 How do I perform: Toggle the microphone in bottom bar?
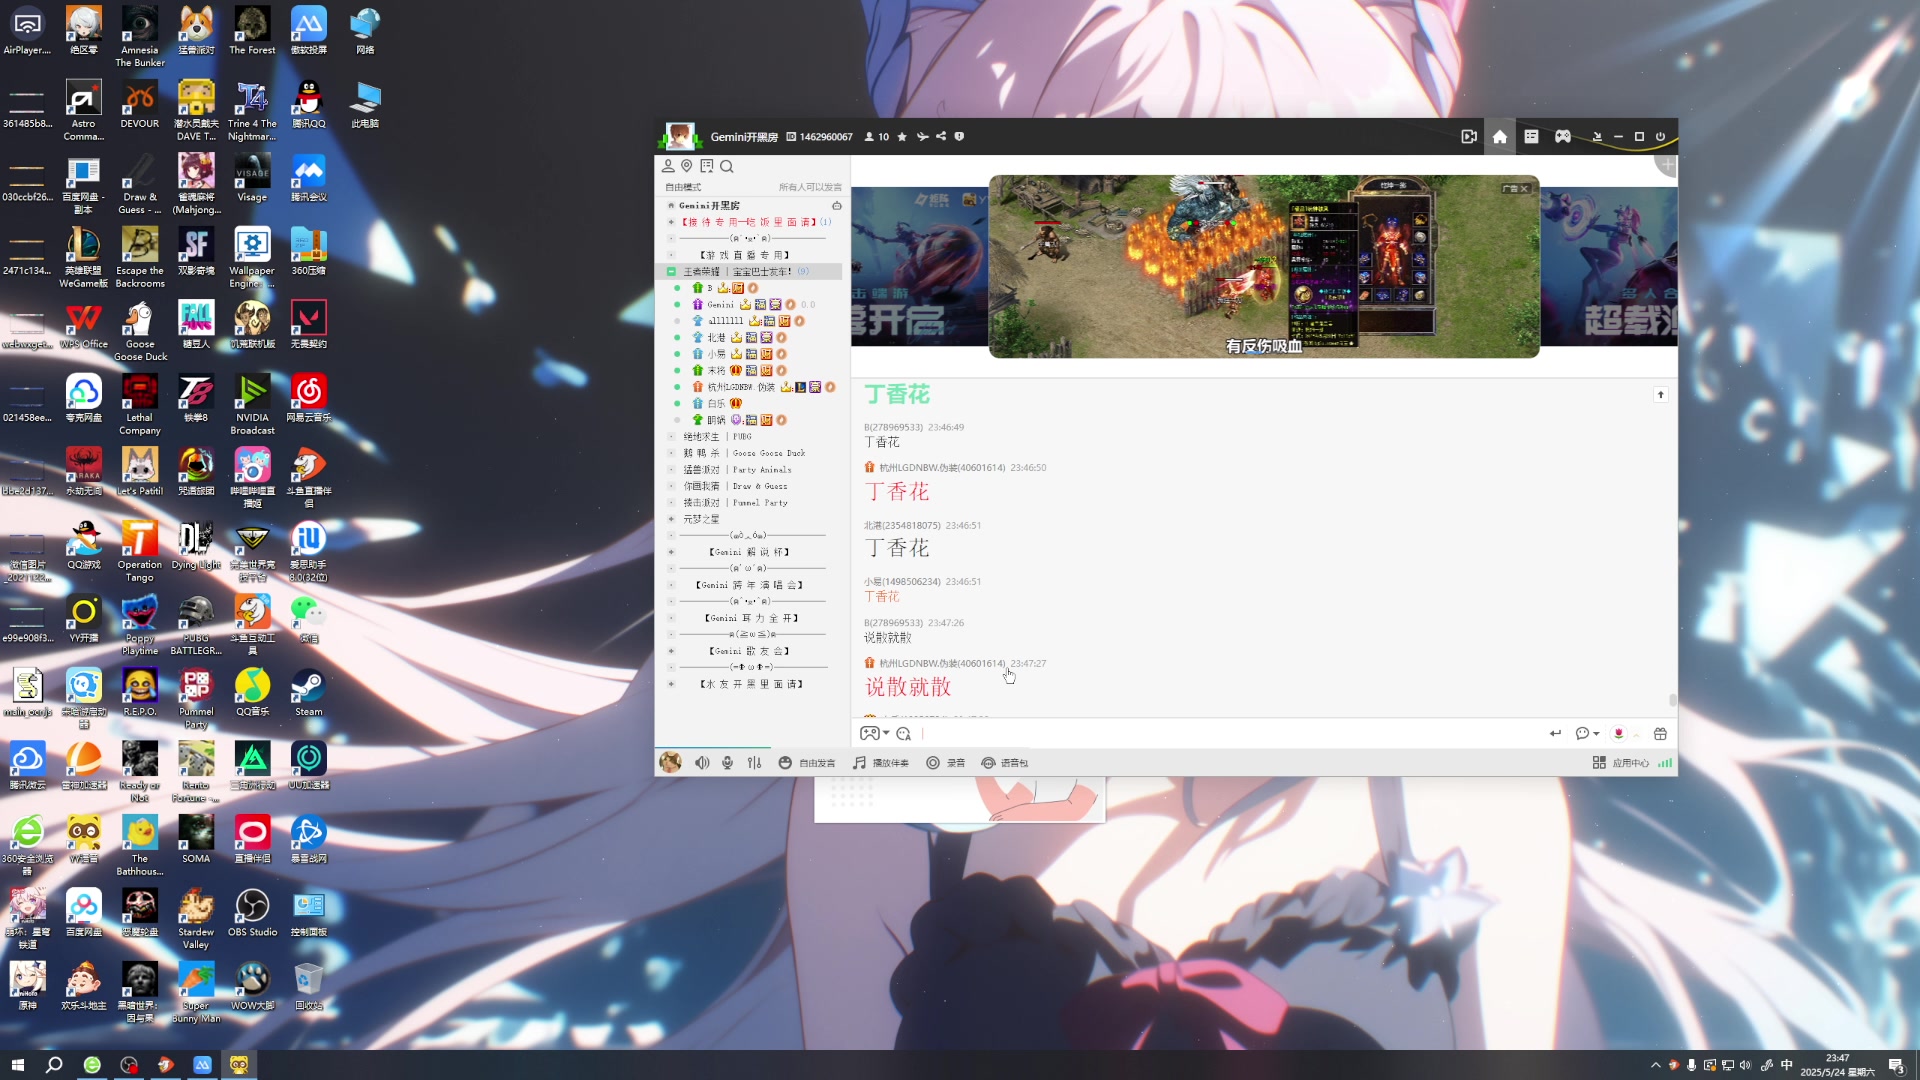click(x=727, y=763)
